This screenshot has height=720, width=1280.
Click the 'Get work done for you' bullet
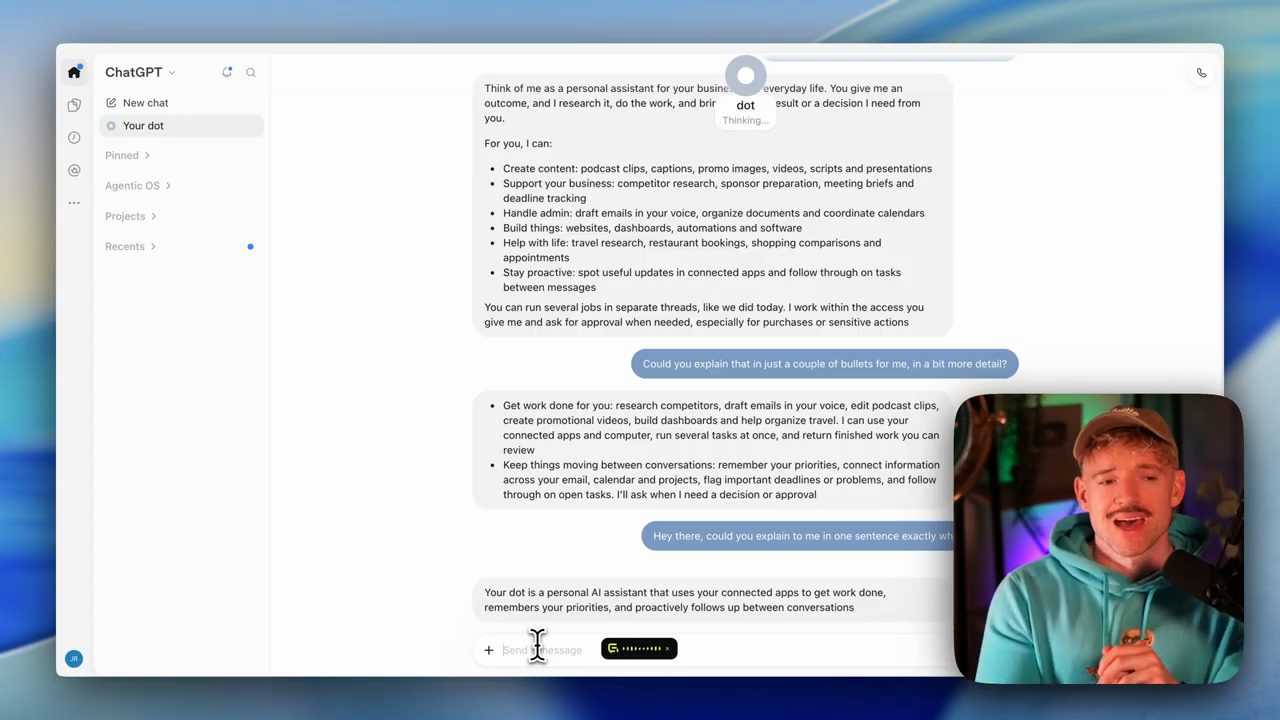[x=721, y=428]
